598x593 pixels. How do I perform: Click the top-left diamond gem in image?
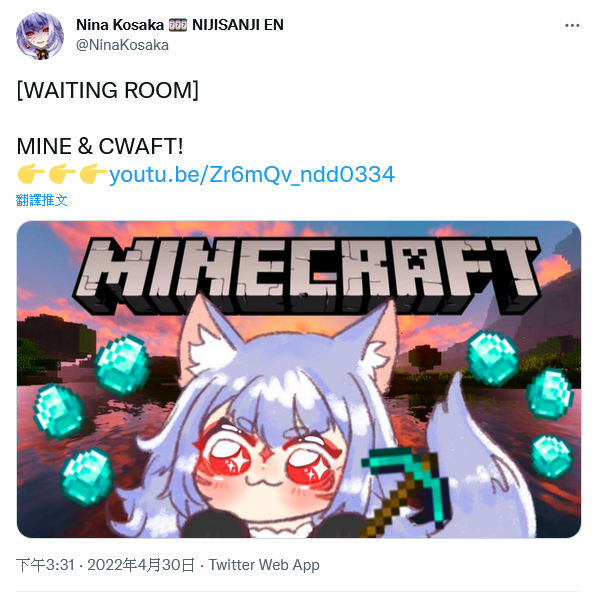click(122, 365)
